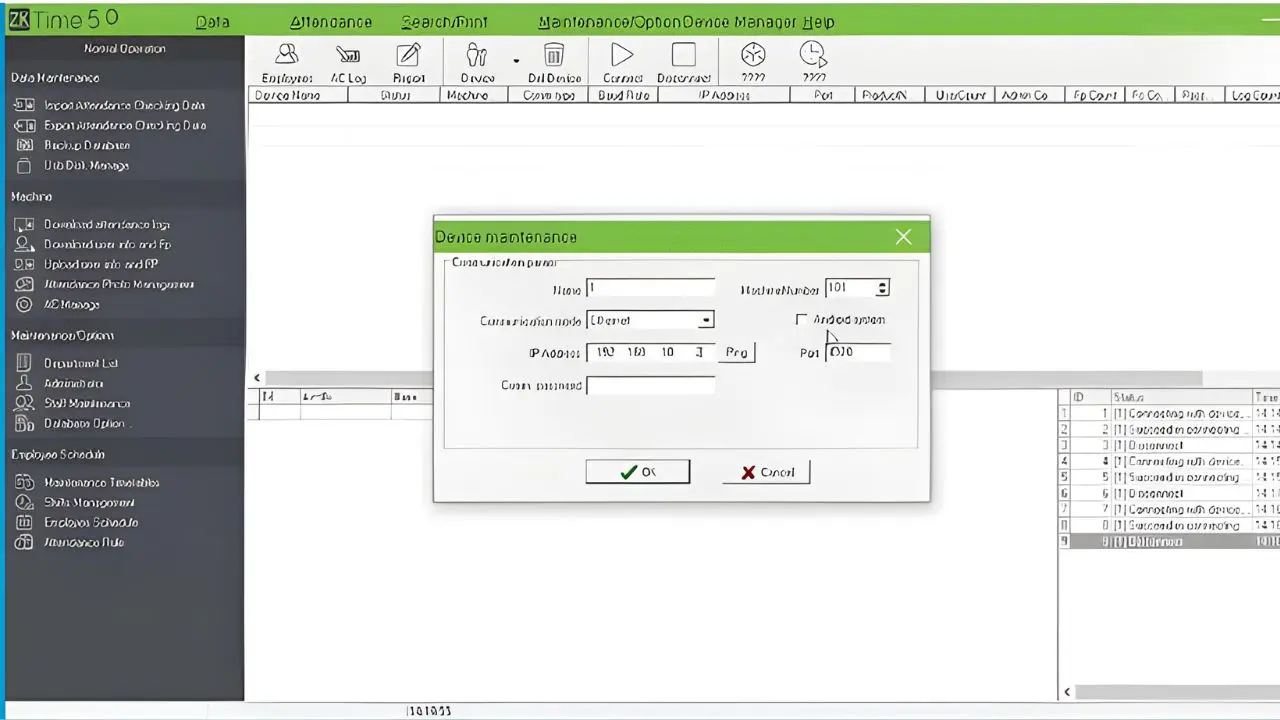This screenshot has width=1280, height=720.
Task: Click the Device Name column header
Action: [x=298, y=95]
